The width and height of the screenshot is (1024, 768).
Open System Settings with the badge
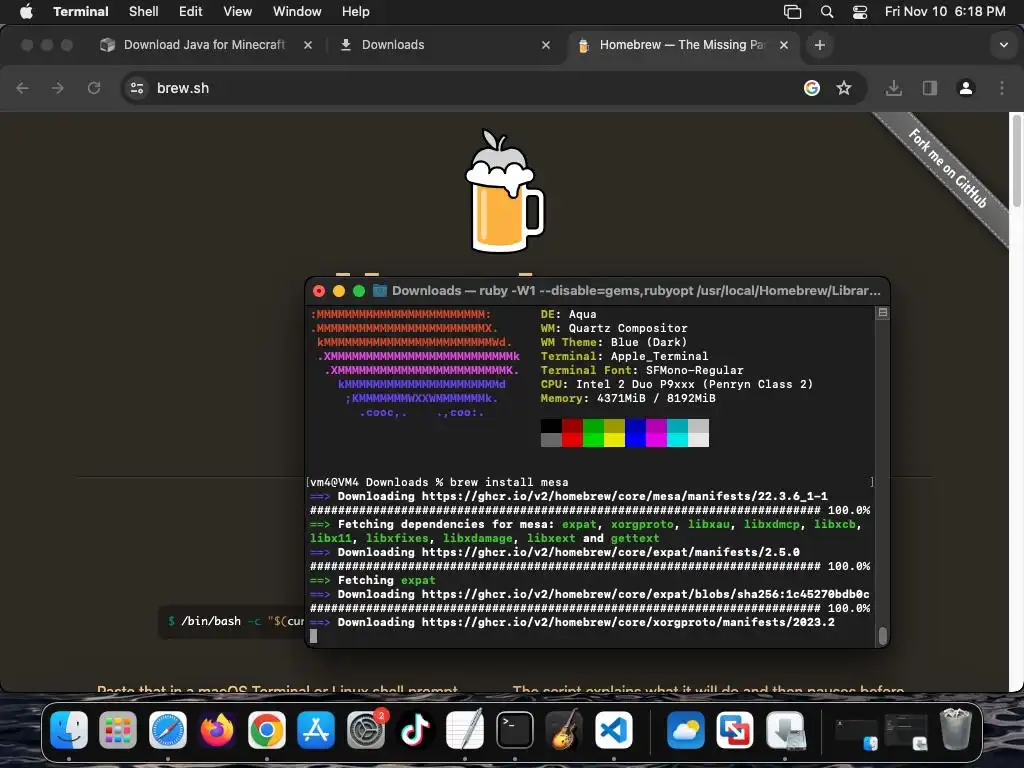point(366,729)
